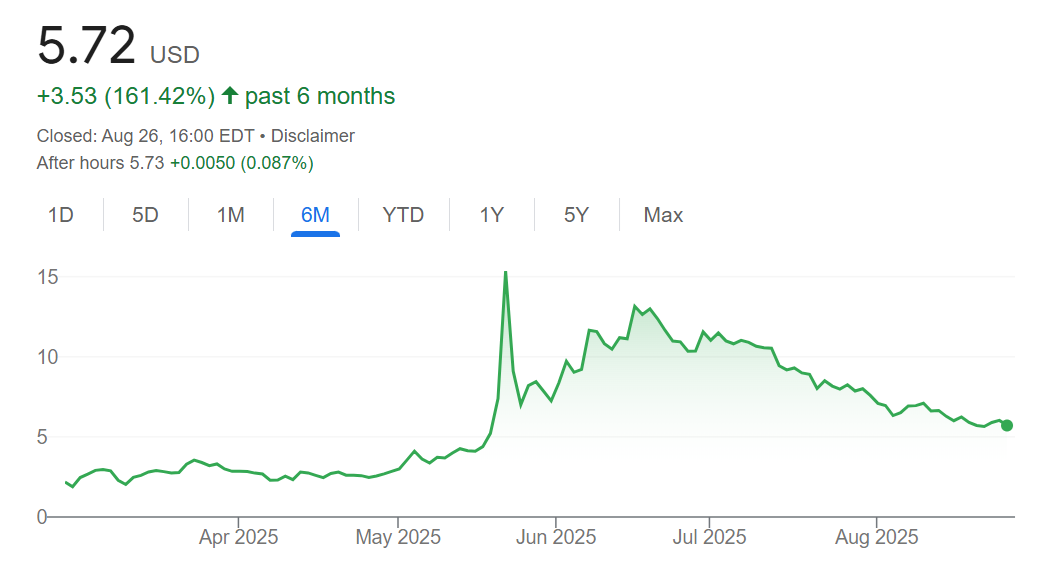Viewport: 1063px width, 574px height.
Task: Click the Apr 2025 axis label
Action: coord(239,537)
